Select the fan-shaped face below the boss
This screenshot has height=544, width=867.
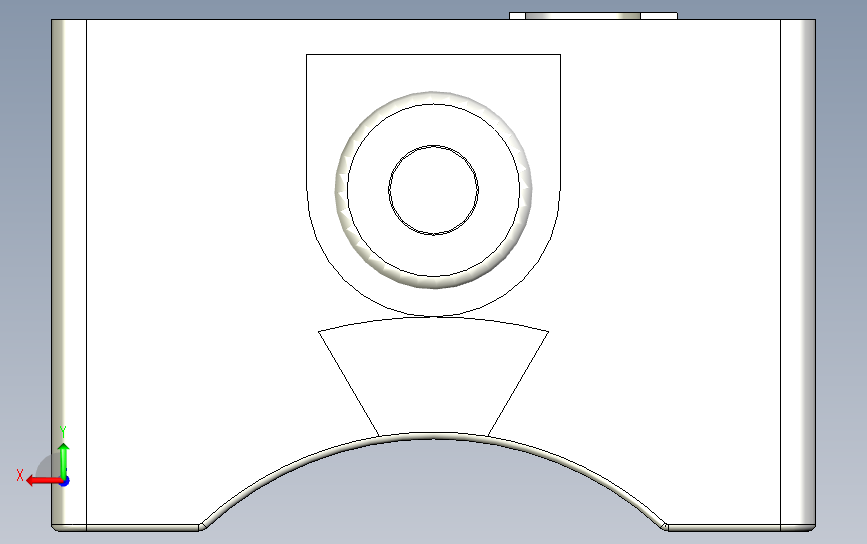(434, 376)
